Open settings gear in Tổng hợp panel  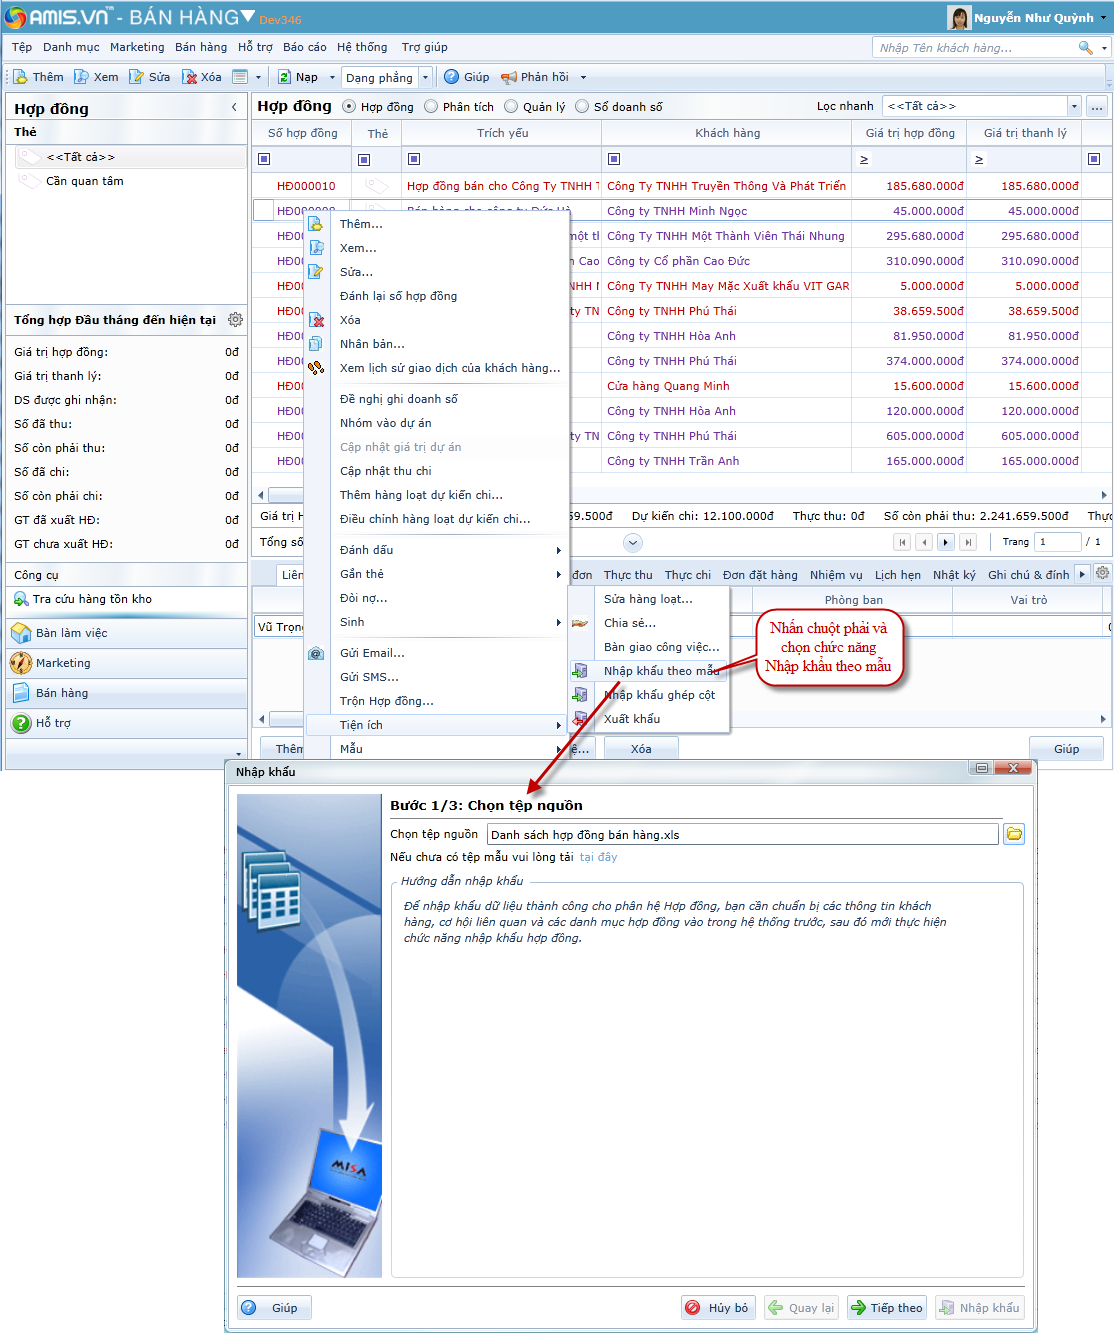235,320
